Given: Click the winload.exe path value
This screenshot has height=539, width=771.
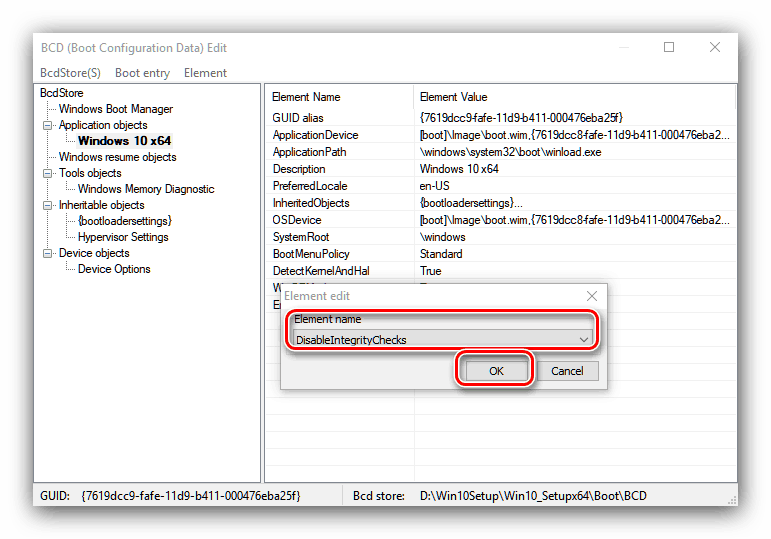Looking at the screenshot, I should (510, 152).
